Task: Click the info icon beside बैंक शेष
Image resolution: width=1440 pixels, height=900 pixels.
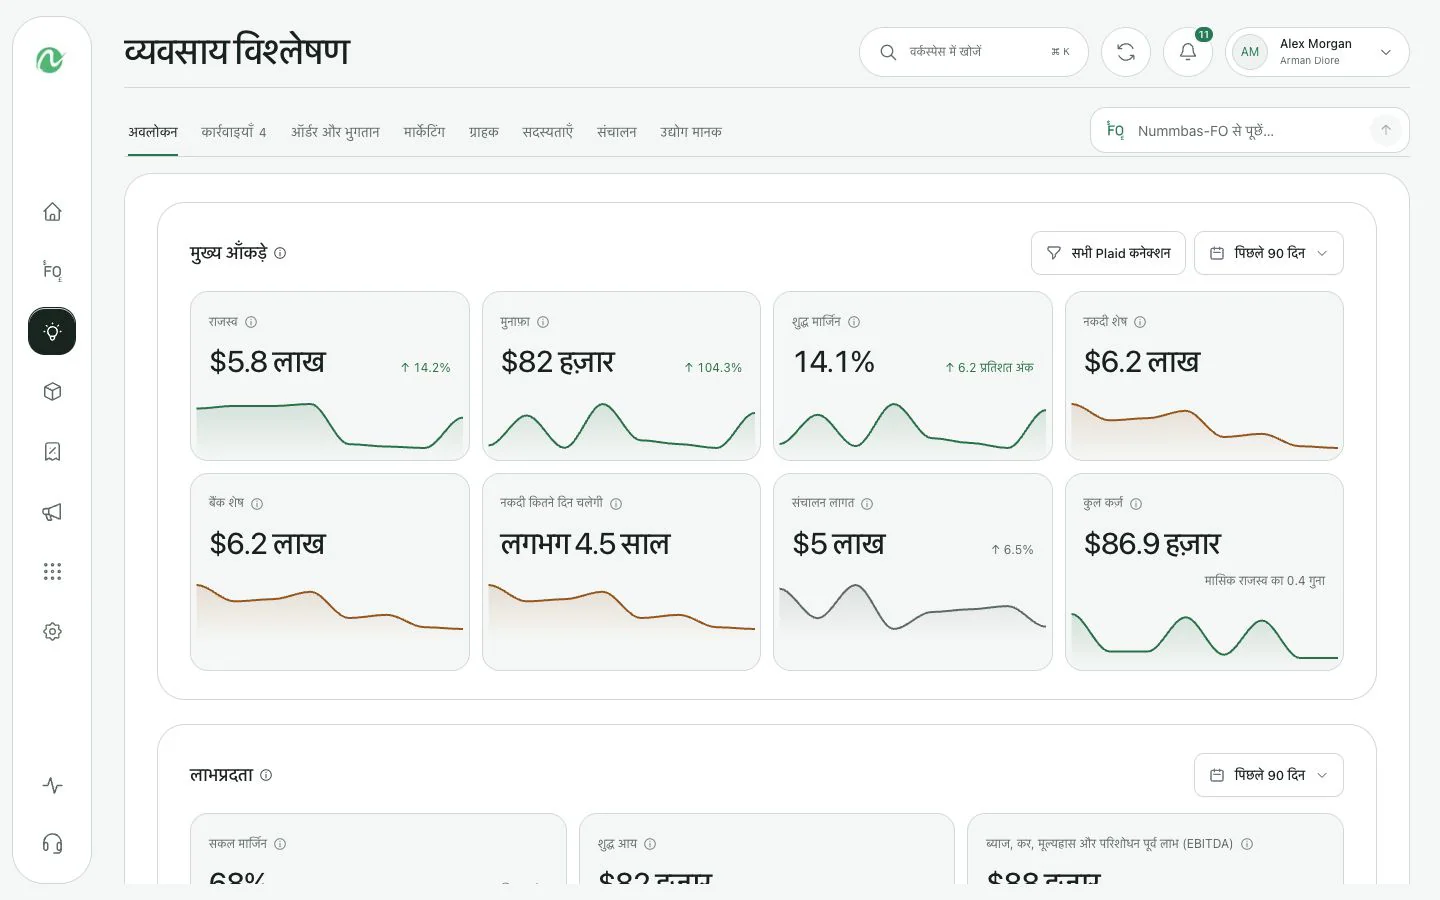Action: coord(257,504)
